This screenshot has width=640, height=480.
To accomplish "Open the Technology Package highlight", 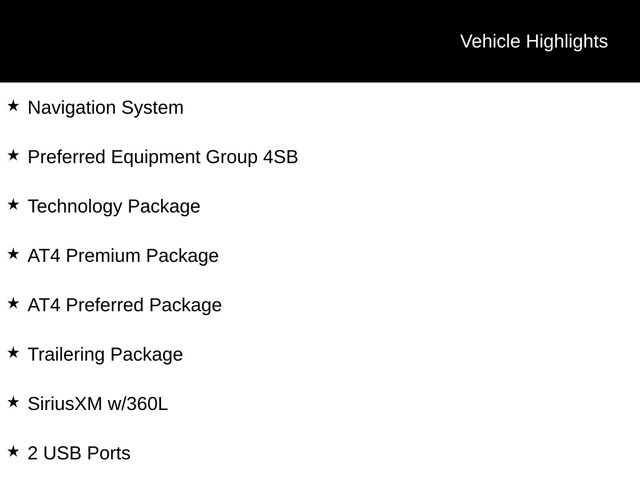I will point(113,207).
